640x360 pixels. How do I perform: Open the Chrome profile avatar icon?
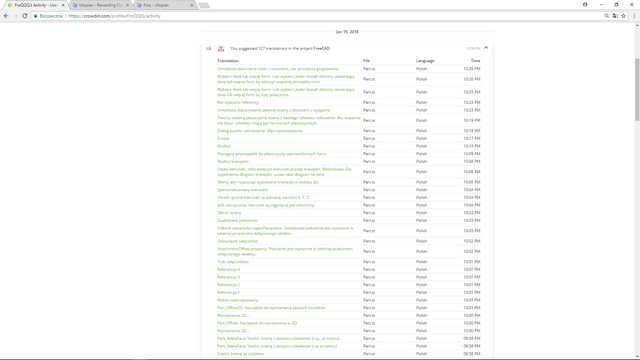pos(585,4)
